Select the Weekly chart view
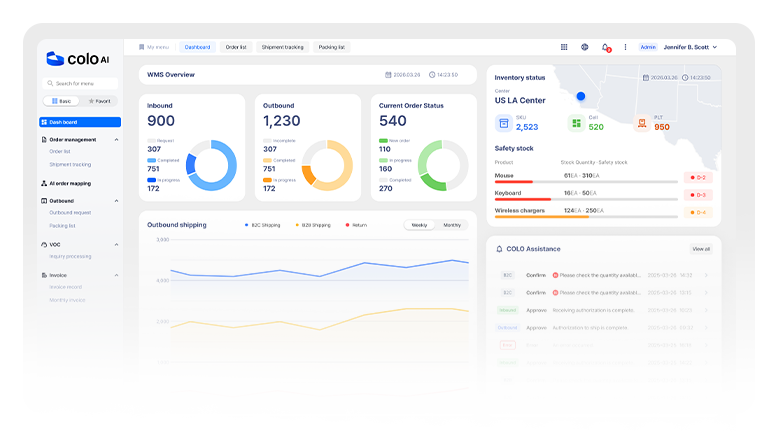The width and height of the screenshot is (779, 438). (420, 225)
